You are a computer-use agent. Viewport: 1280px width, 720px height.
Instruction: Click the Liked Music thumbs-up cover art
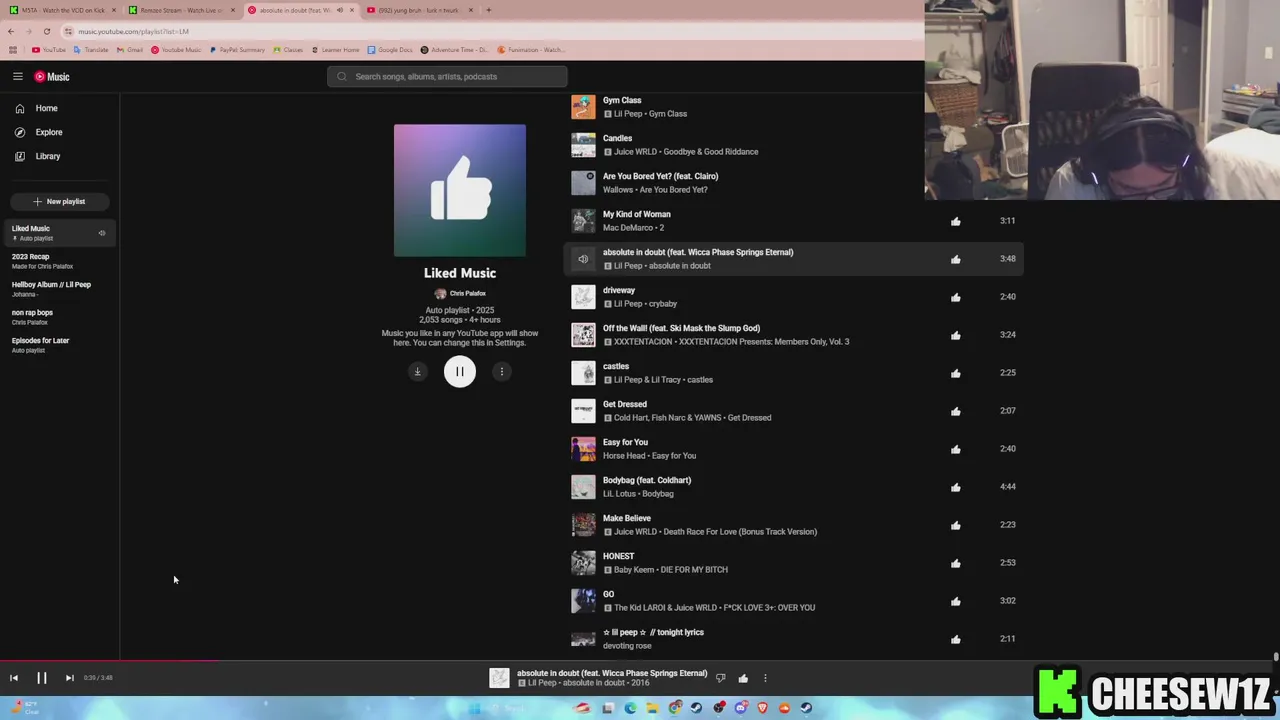(x=460, y=190)
